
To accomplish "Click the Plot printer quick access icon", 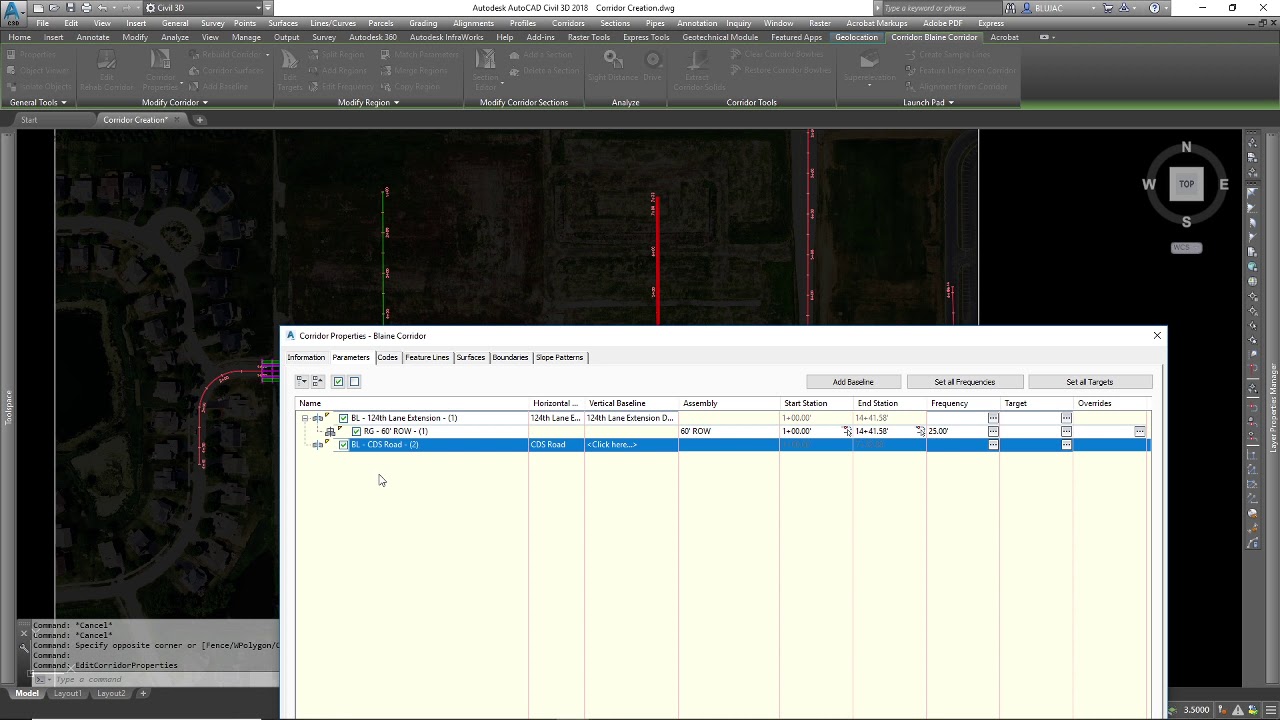I will 86,8.
